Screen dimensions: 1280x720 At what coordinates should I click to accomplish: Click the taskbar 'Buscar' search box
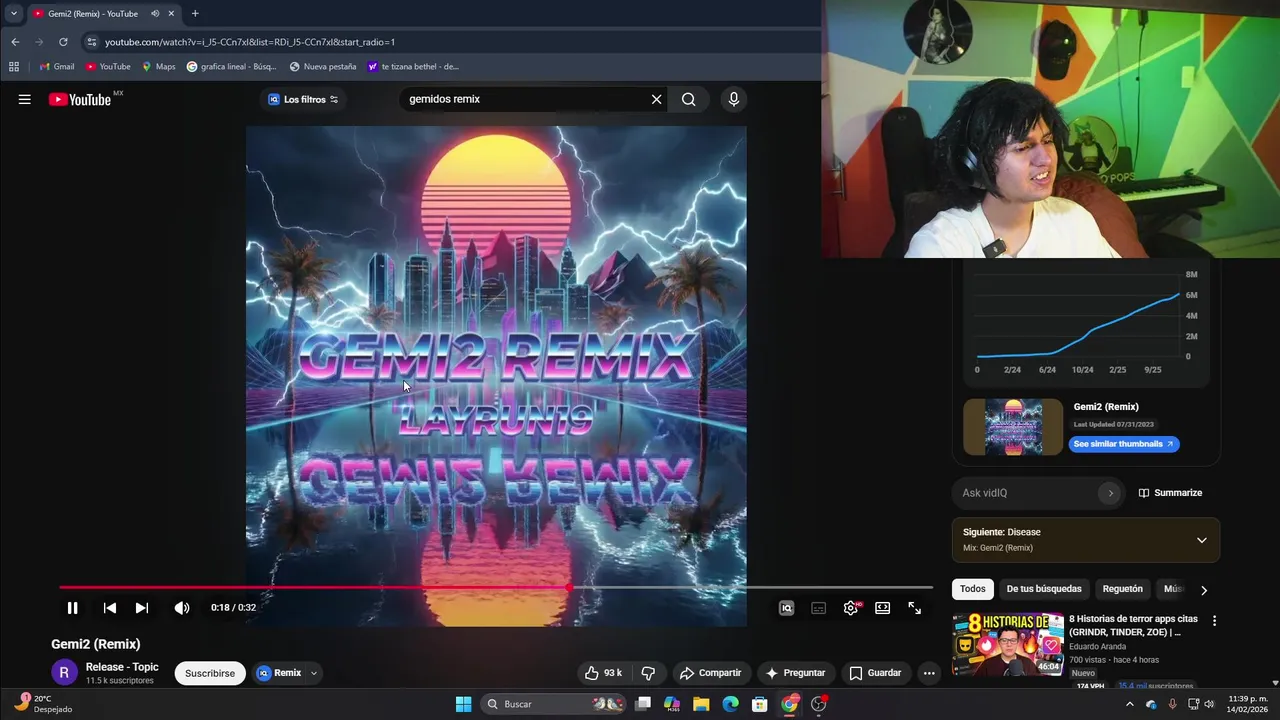[555, 704]
